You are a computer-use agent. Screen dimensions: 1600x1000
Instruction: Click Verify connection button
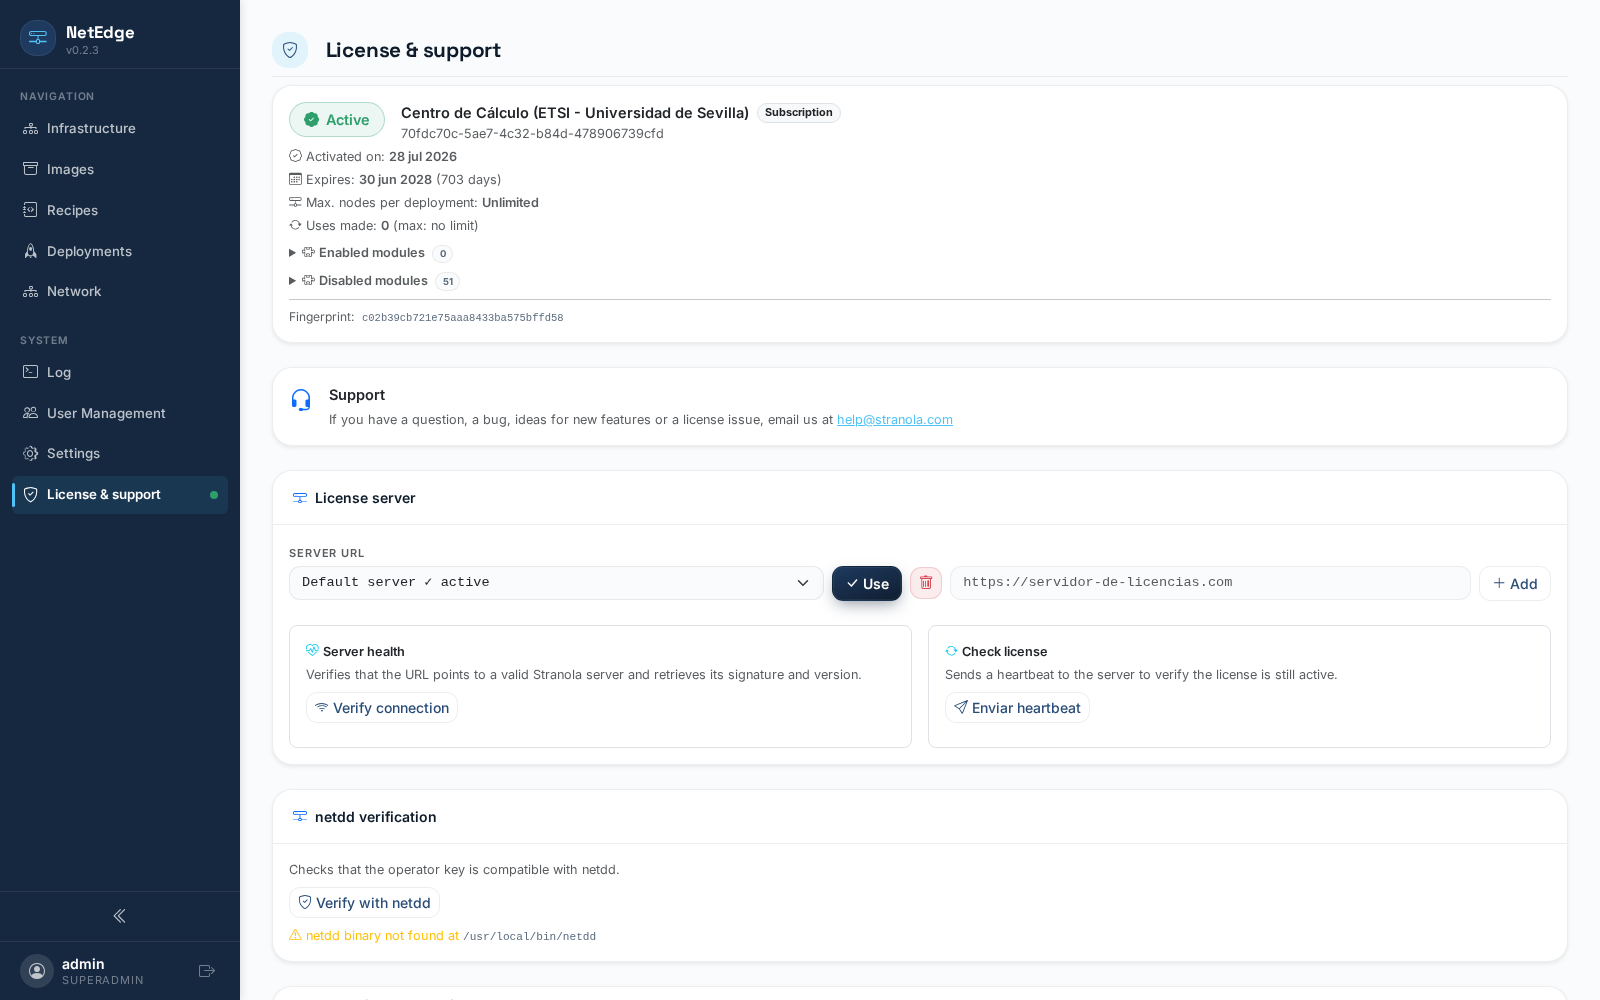(x=382, y=708)
